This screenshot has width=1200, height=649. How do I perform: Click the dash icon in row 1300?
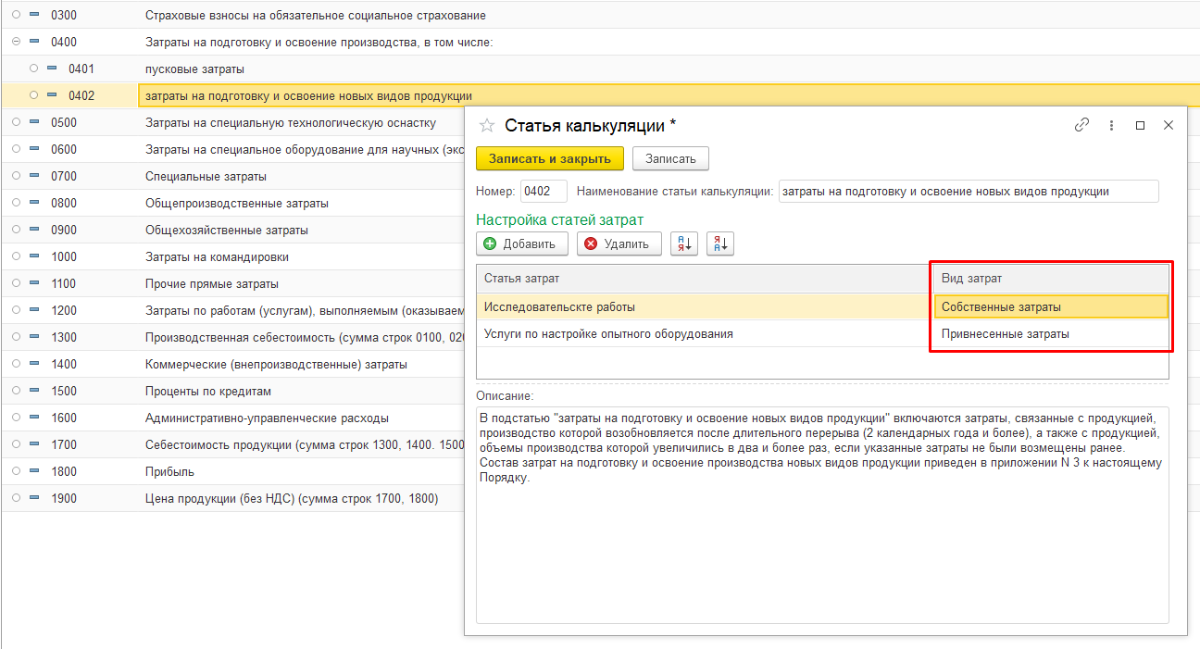pos(34,337)
